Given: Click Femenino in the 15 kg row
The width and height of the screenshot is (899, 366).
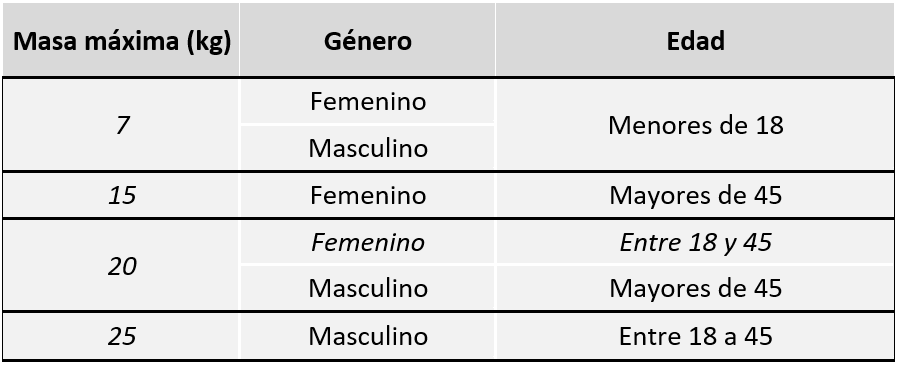Looking at the screenshot, I should tap(368, 195).
